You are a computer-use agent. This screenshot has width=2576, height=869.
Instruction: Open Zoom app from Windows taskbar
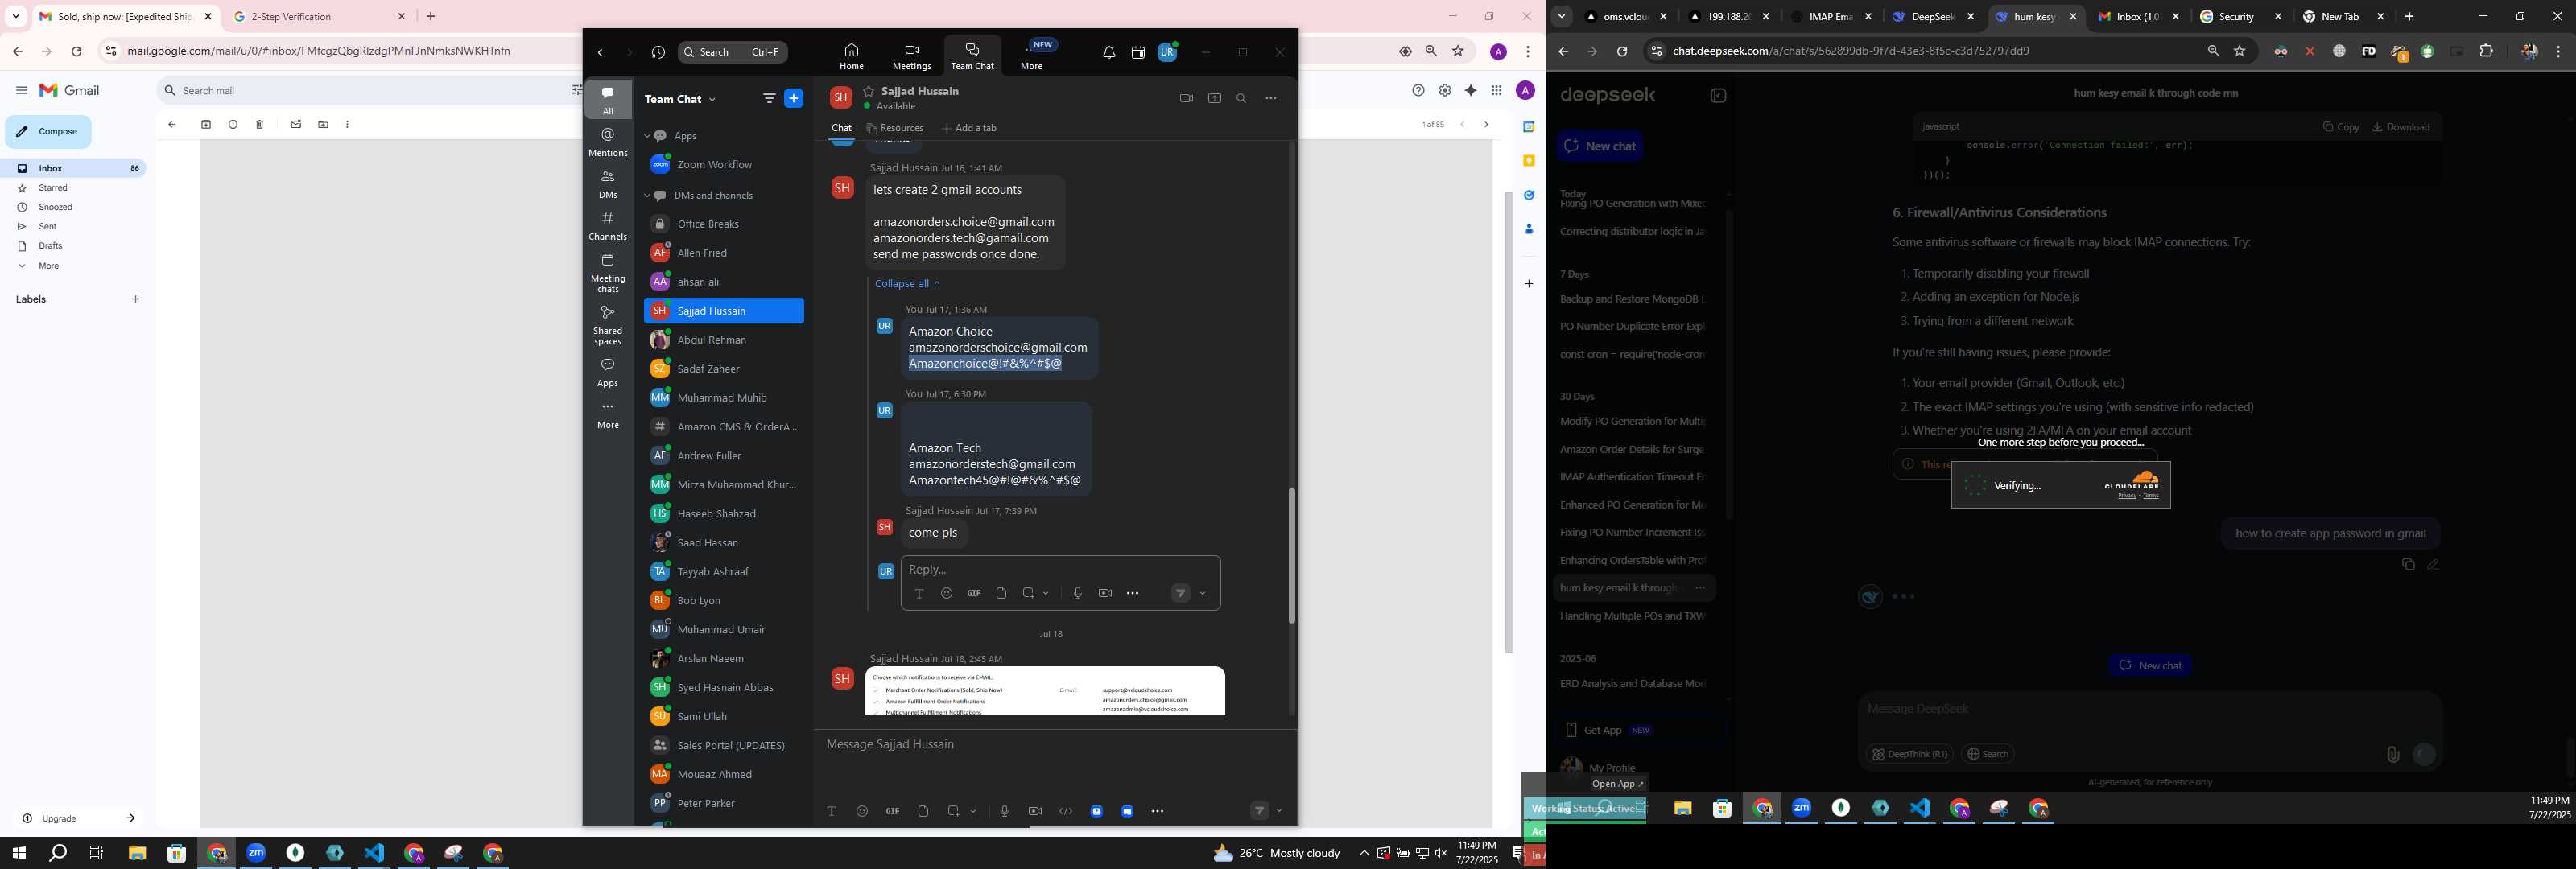tap(256, 853)
